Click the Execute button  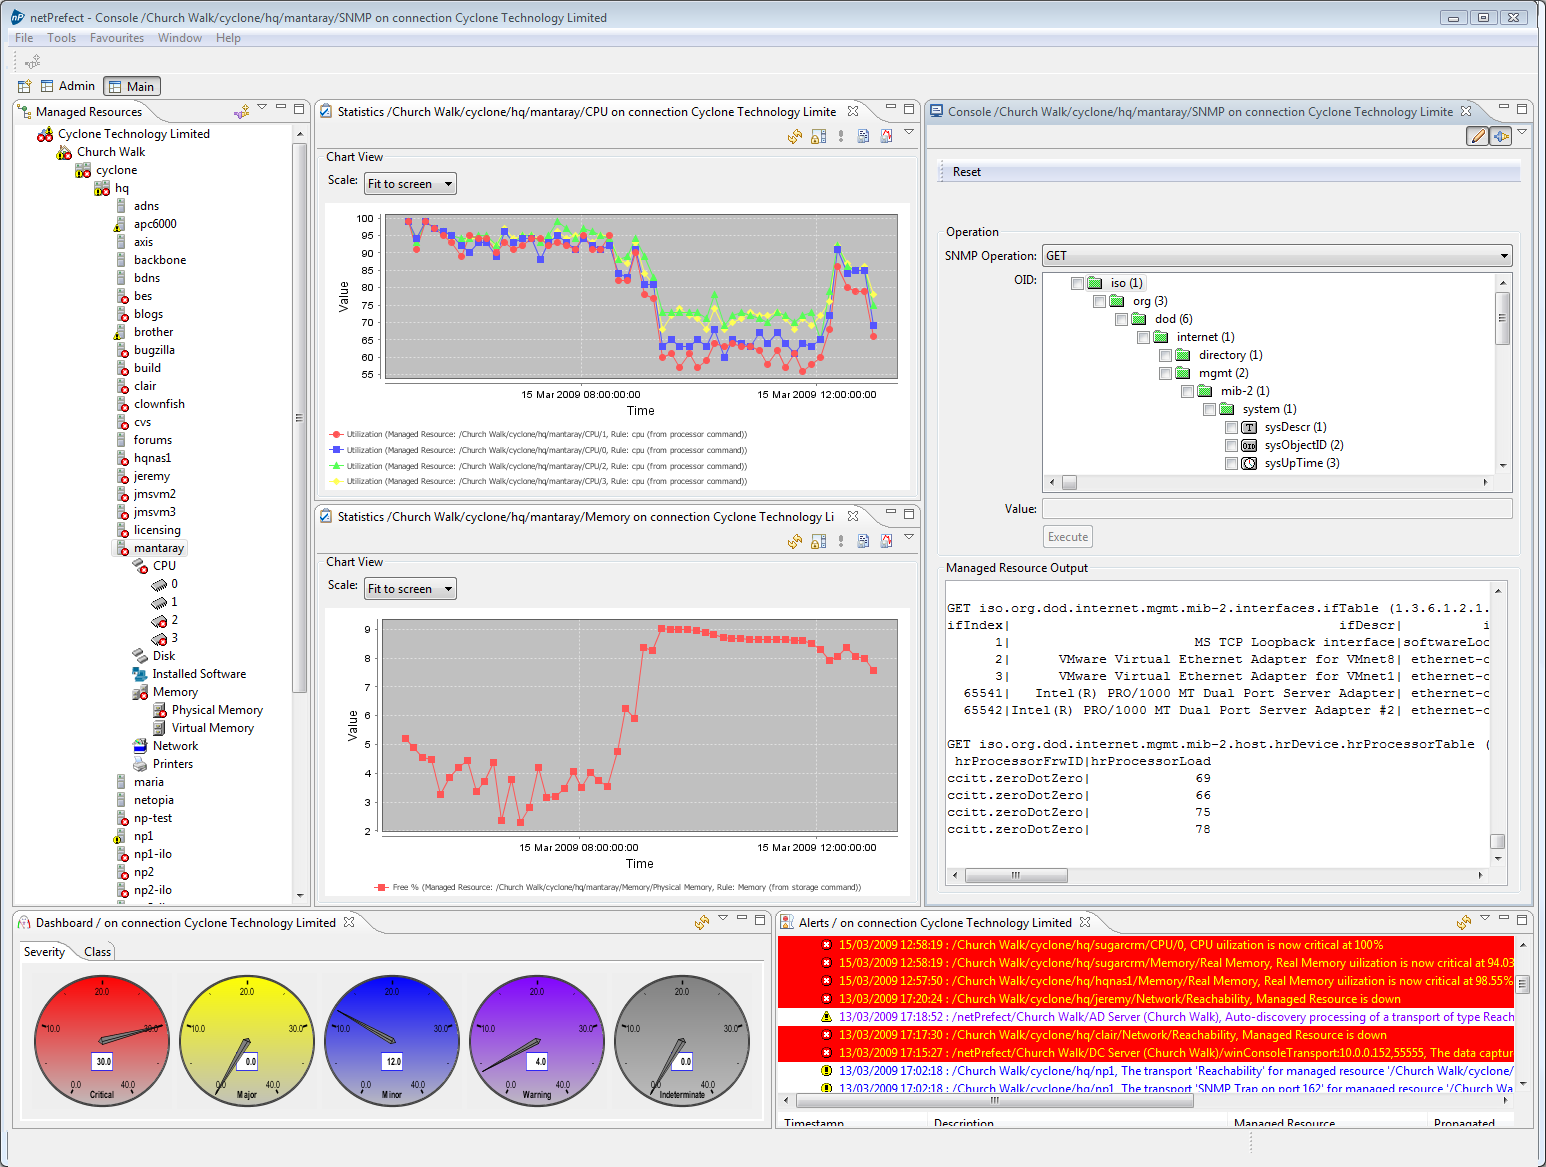point(1068,537)
